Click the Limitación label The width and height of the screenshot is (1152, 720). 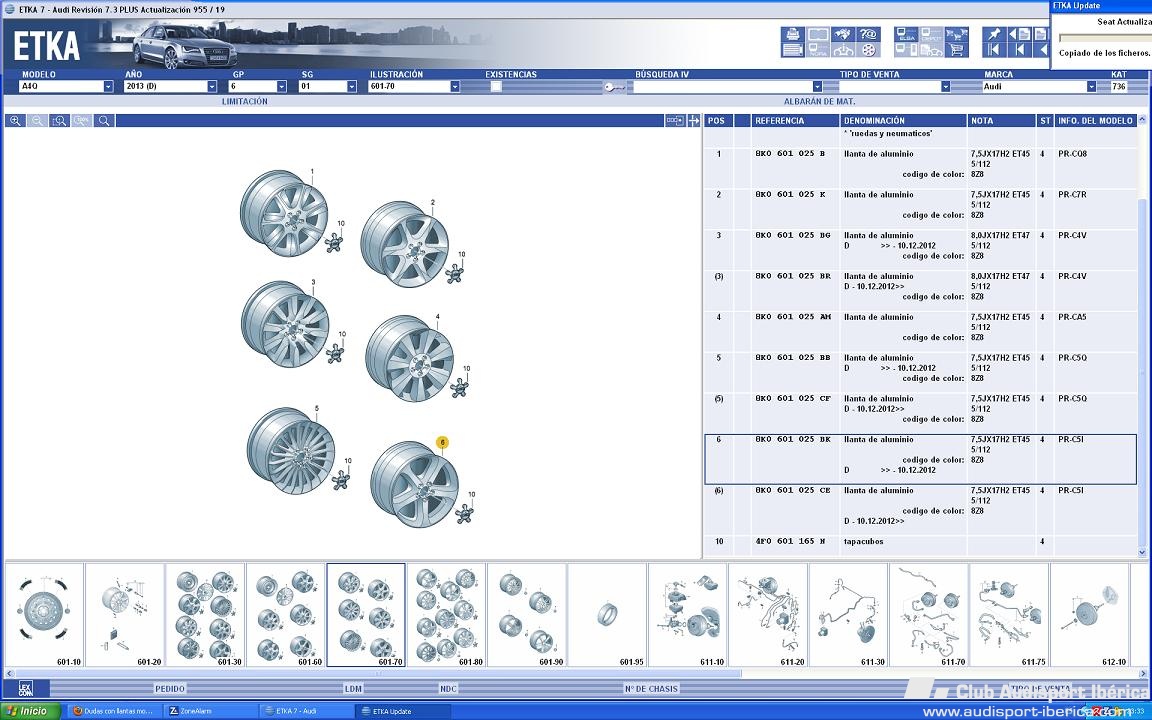(x=245, y=101)
